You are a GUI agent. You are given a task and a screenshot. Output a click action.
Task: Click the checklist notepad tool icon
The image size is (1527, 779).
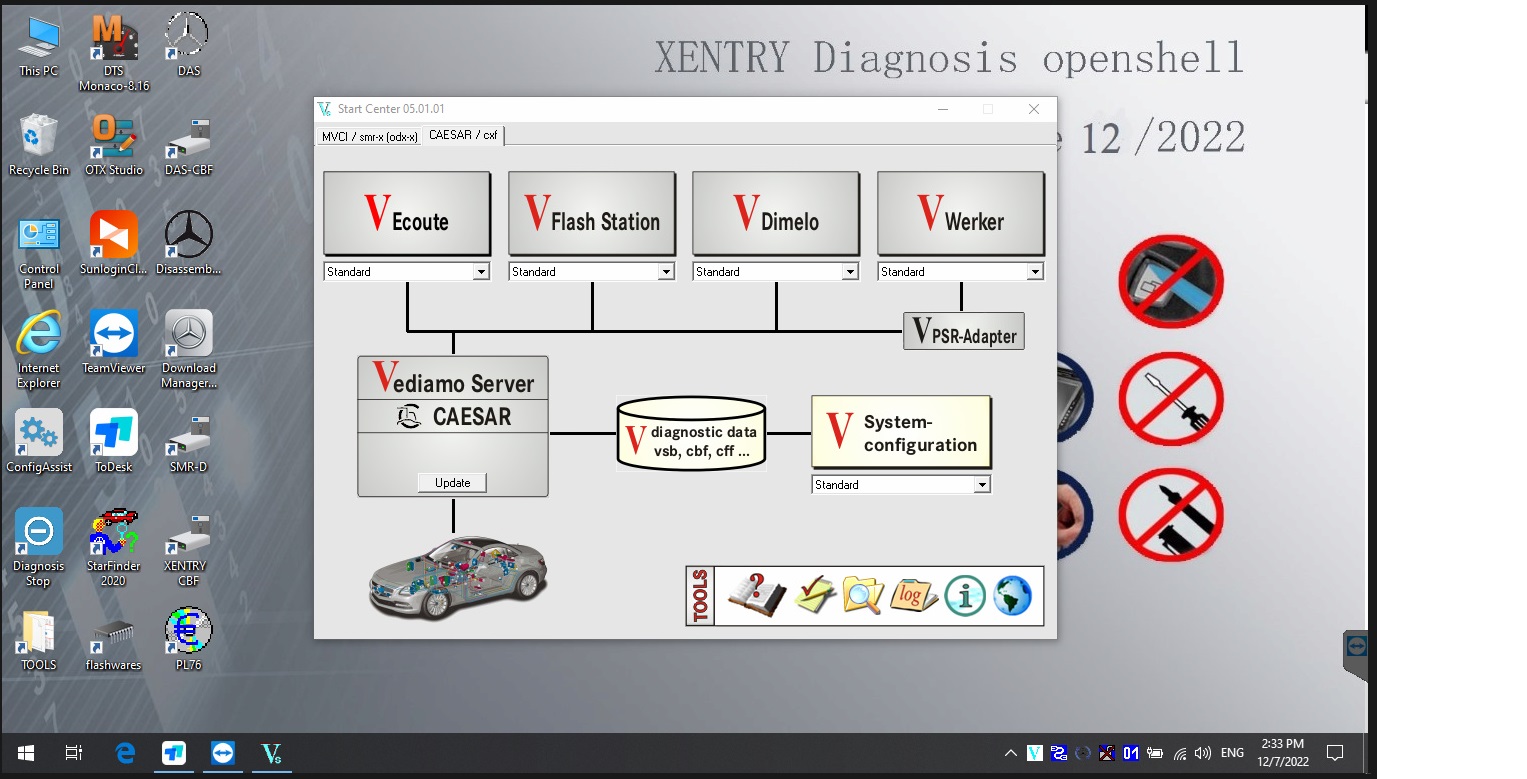pyautogui.click(x=815, y=596)
